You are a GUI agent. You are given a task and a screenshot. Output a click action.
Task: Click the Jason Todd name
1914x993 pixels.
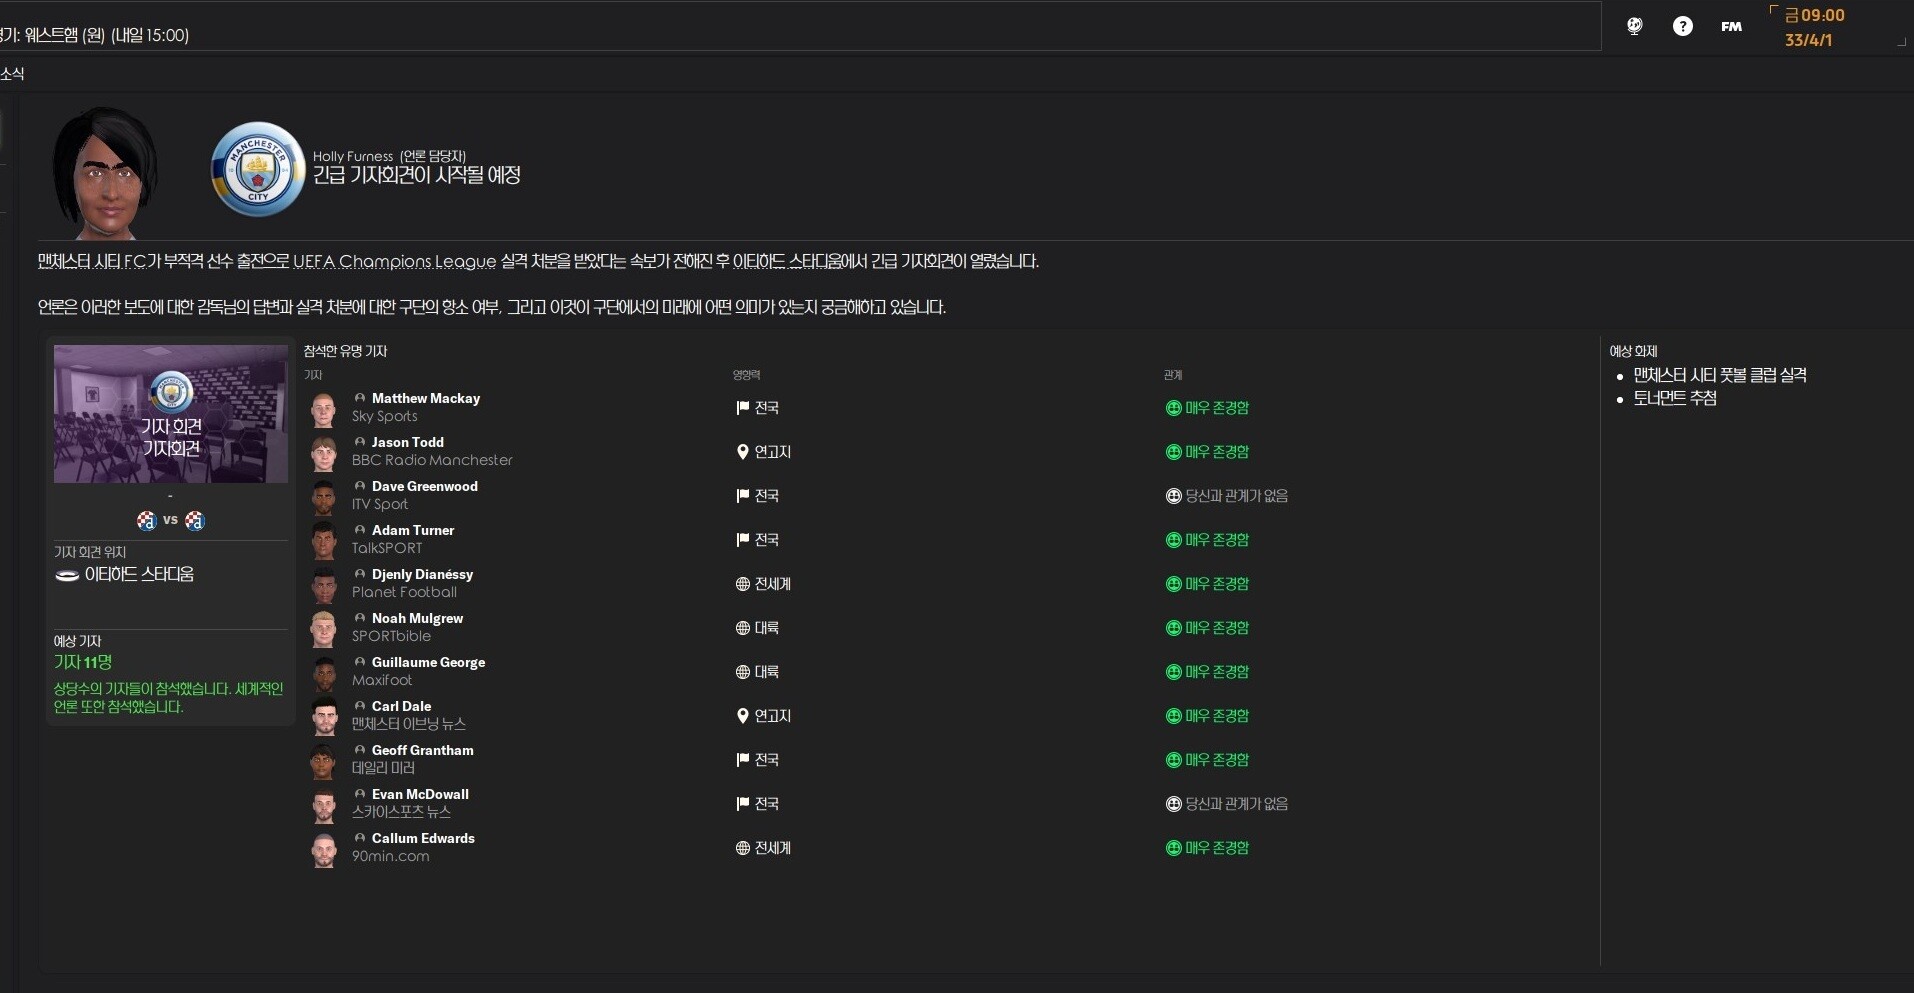(408, 442)
